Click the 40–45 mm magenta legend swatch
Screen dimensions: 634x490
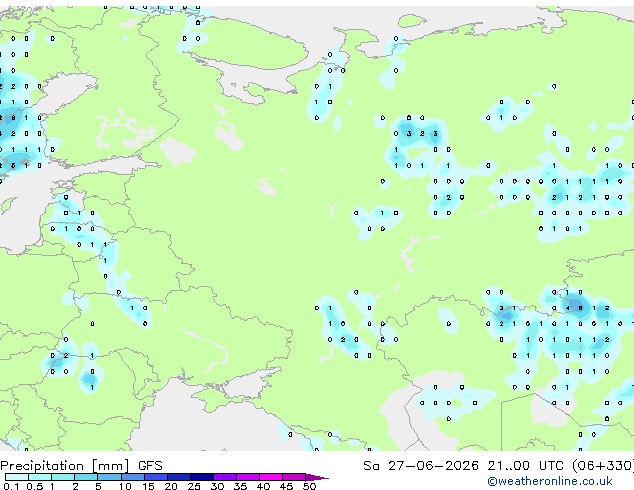tap(271, 477)
